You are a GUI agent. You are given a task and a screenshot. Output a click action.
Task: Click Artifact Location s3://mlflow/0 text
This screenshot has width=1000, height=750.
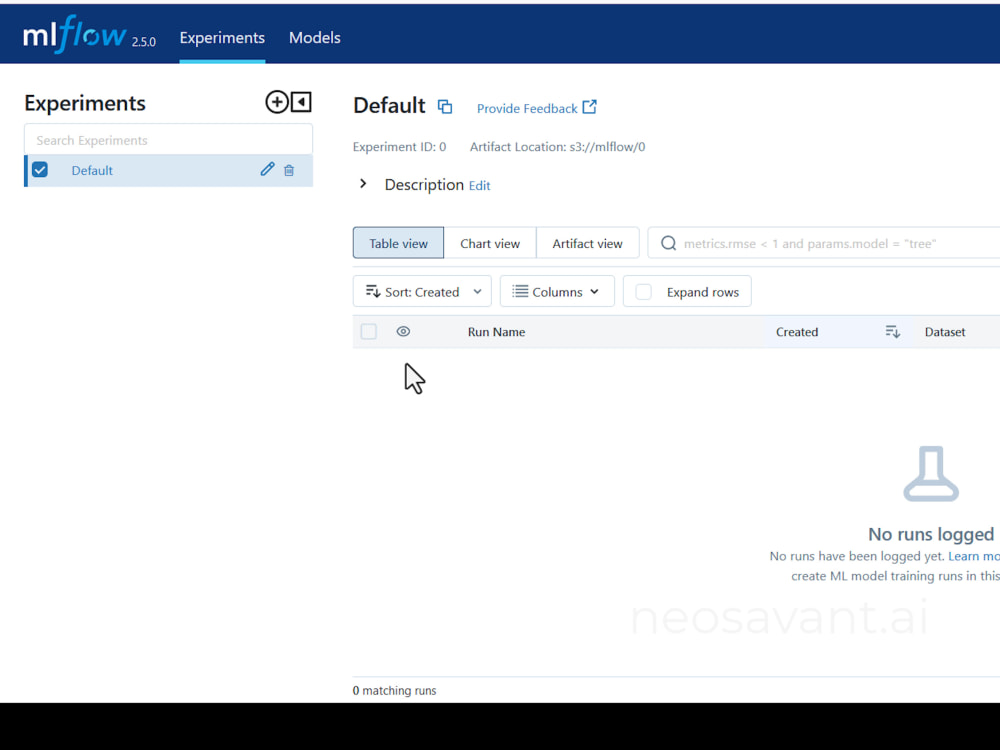(x=557, y=147)
